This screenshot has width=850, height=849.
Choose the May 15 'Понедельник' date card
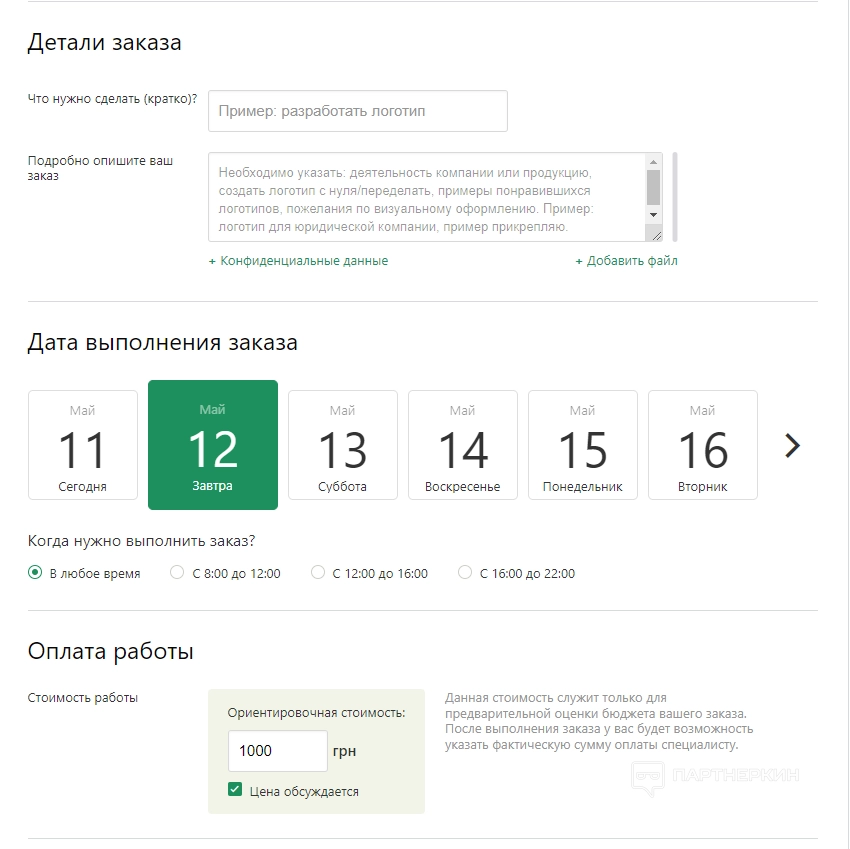click(x=583, y=445)
